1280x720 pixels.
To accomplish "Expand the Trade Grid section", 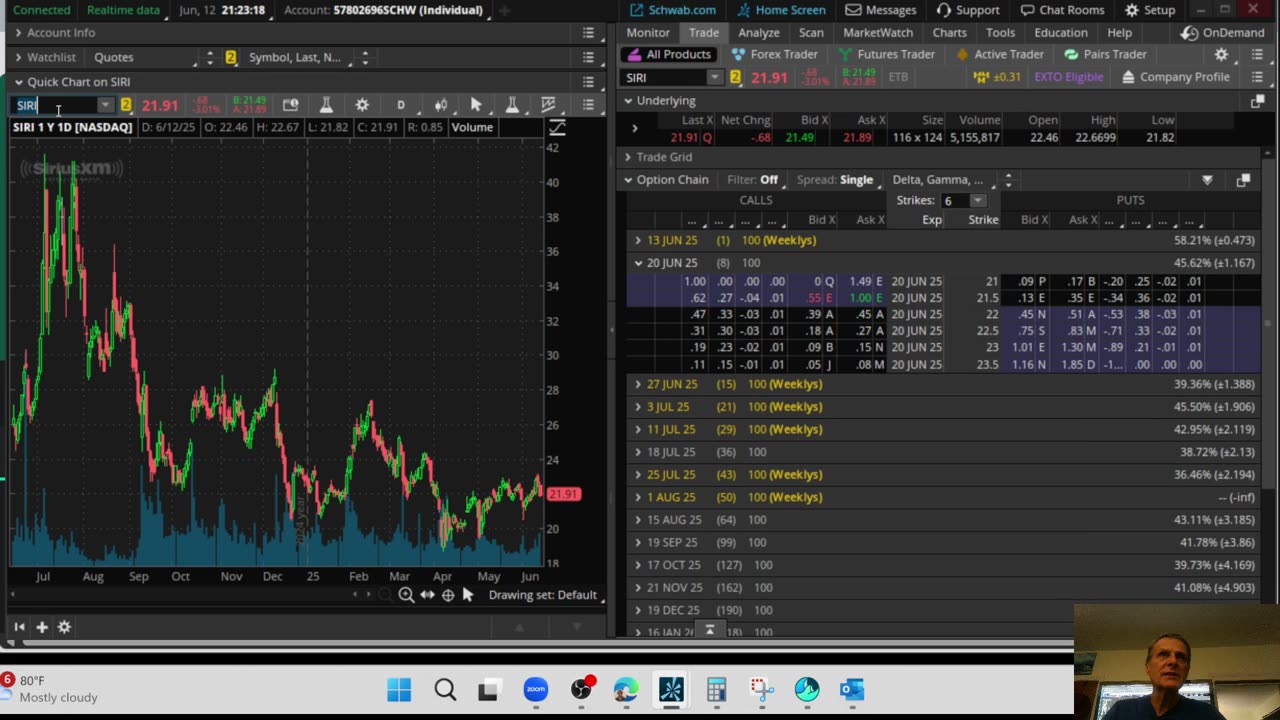I will [x=628, y=157].
